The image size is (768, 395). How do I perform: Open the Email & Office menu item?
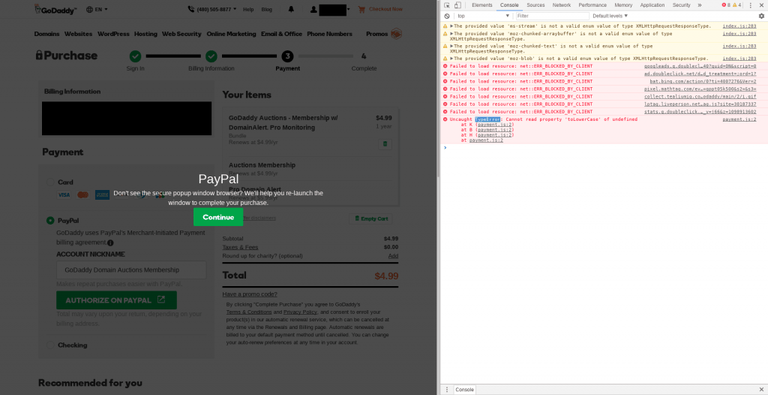(281, 34)
